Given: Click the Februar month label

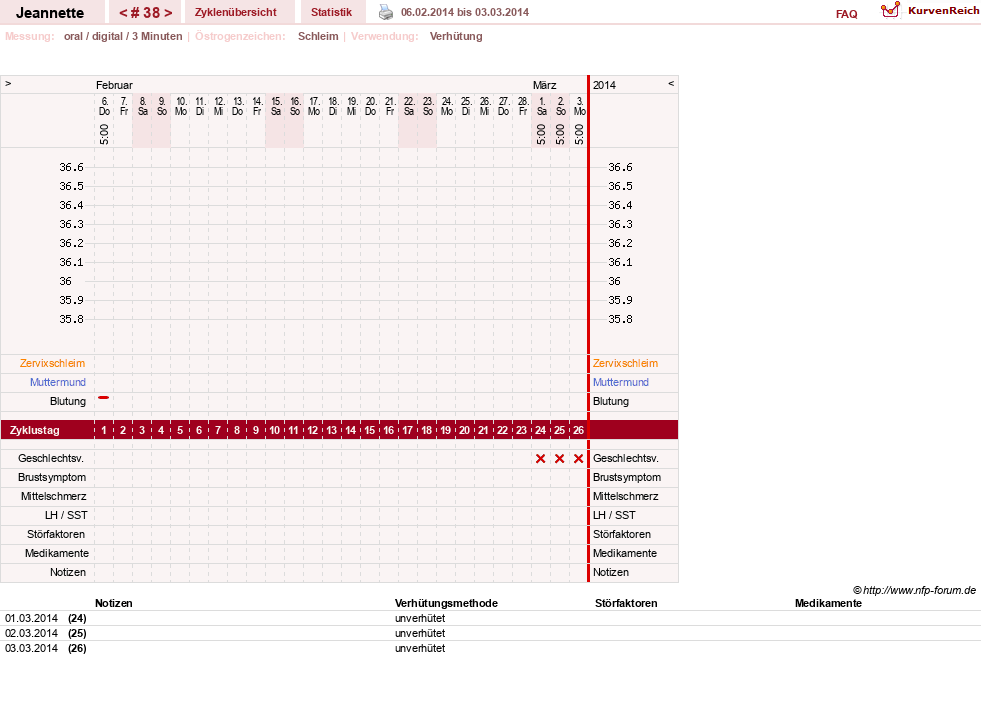Looking at the screenshot, I should (x=114, y=85).
